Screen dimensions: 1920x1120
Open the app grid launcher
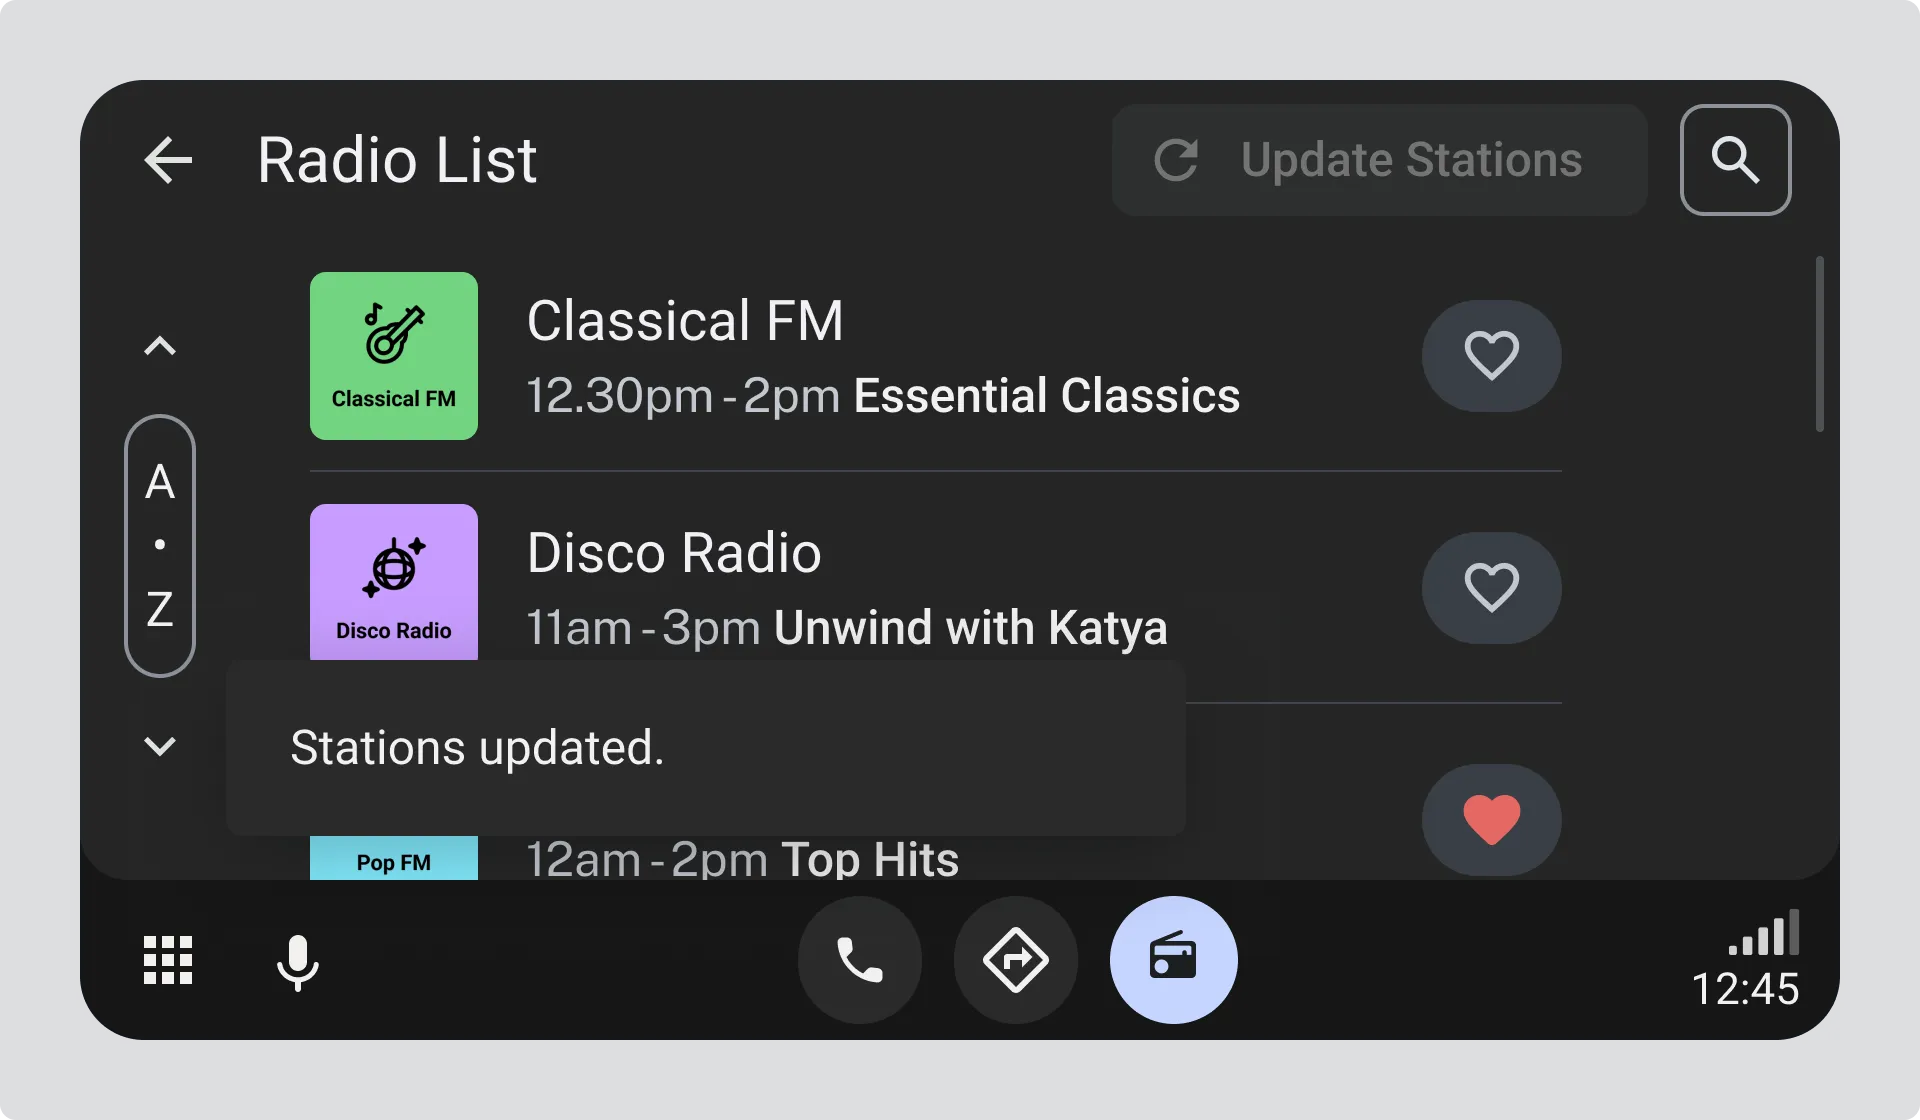pos(168,960)
